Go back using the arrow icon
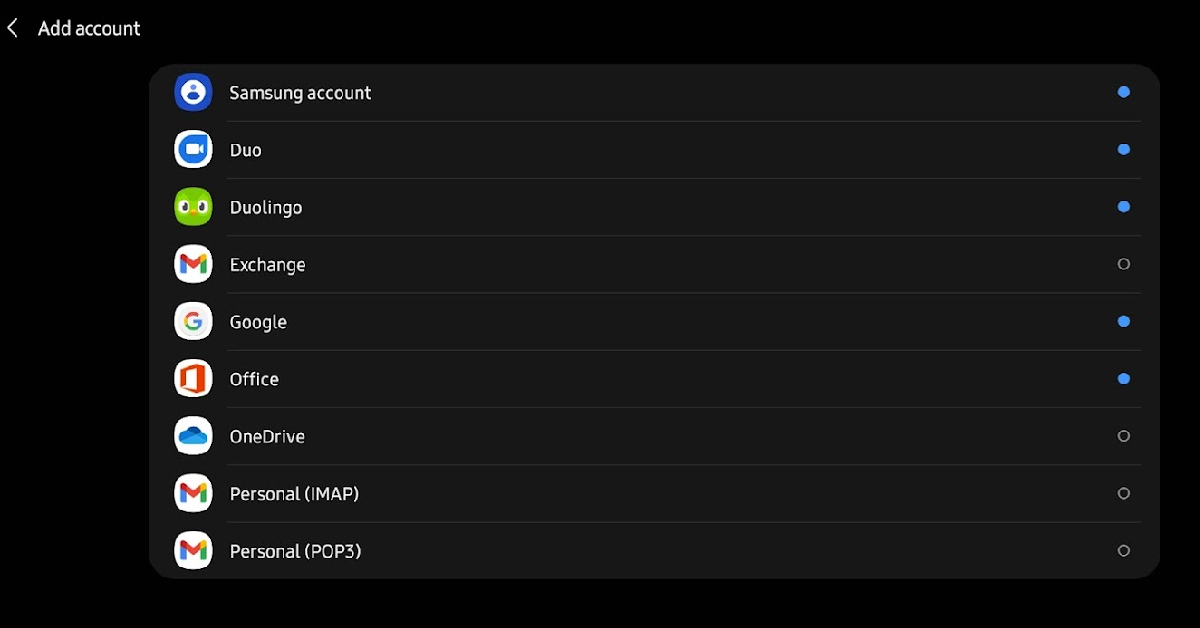1200x628 pixels. pos(13,29)
